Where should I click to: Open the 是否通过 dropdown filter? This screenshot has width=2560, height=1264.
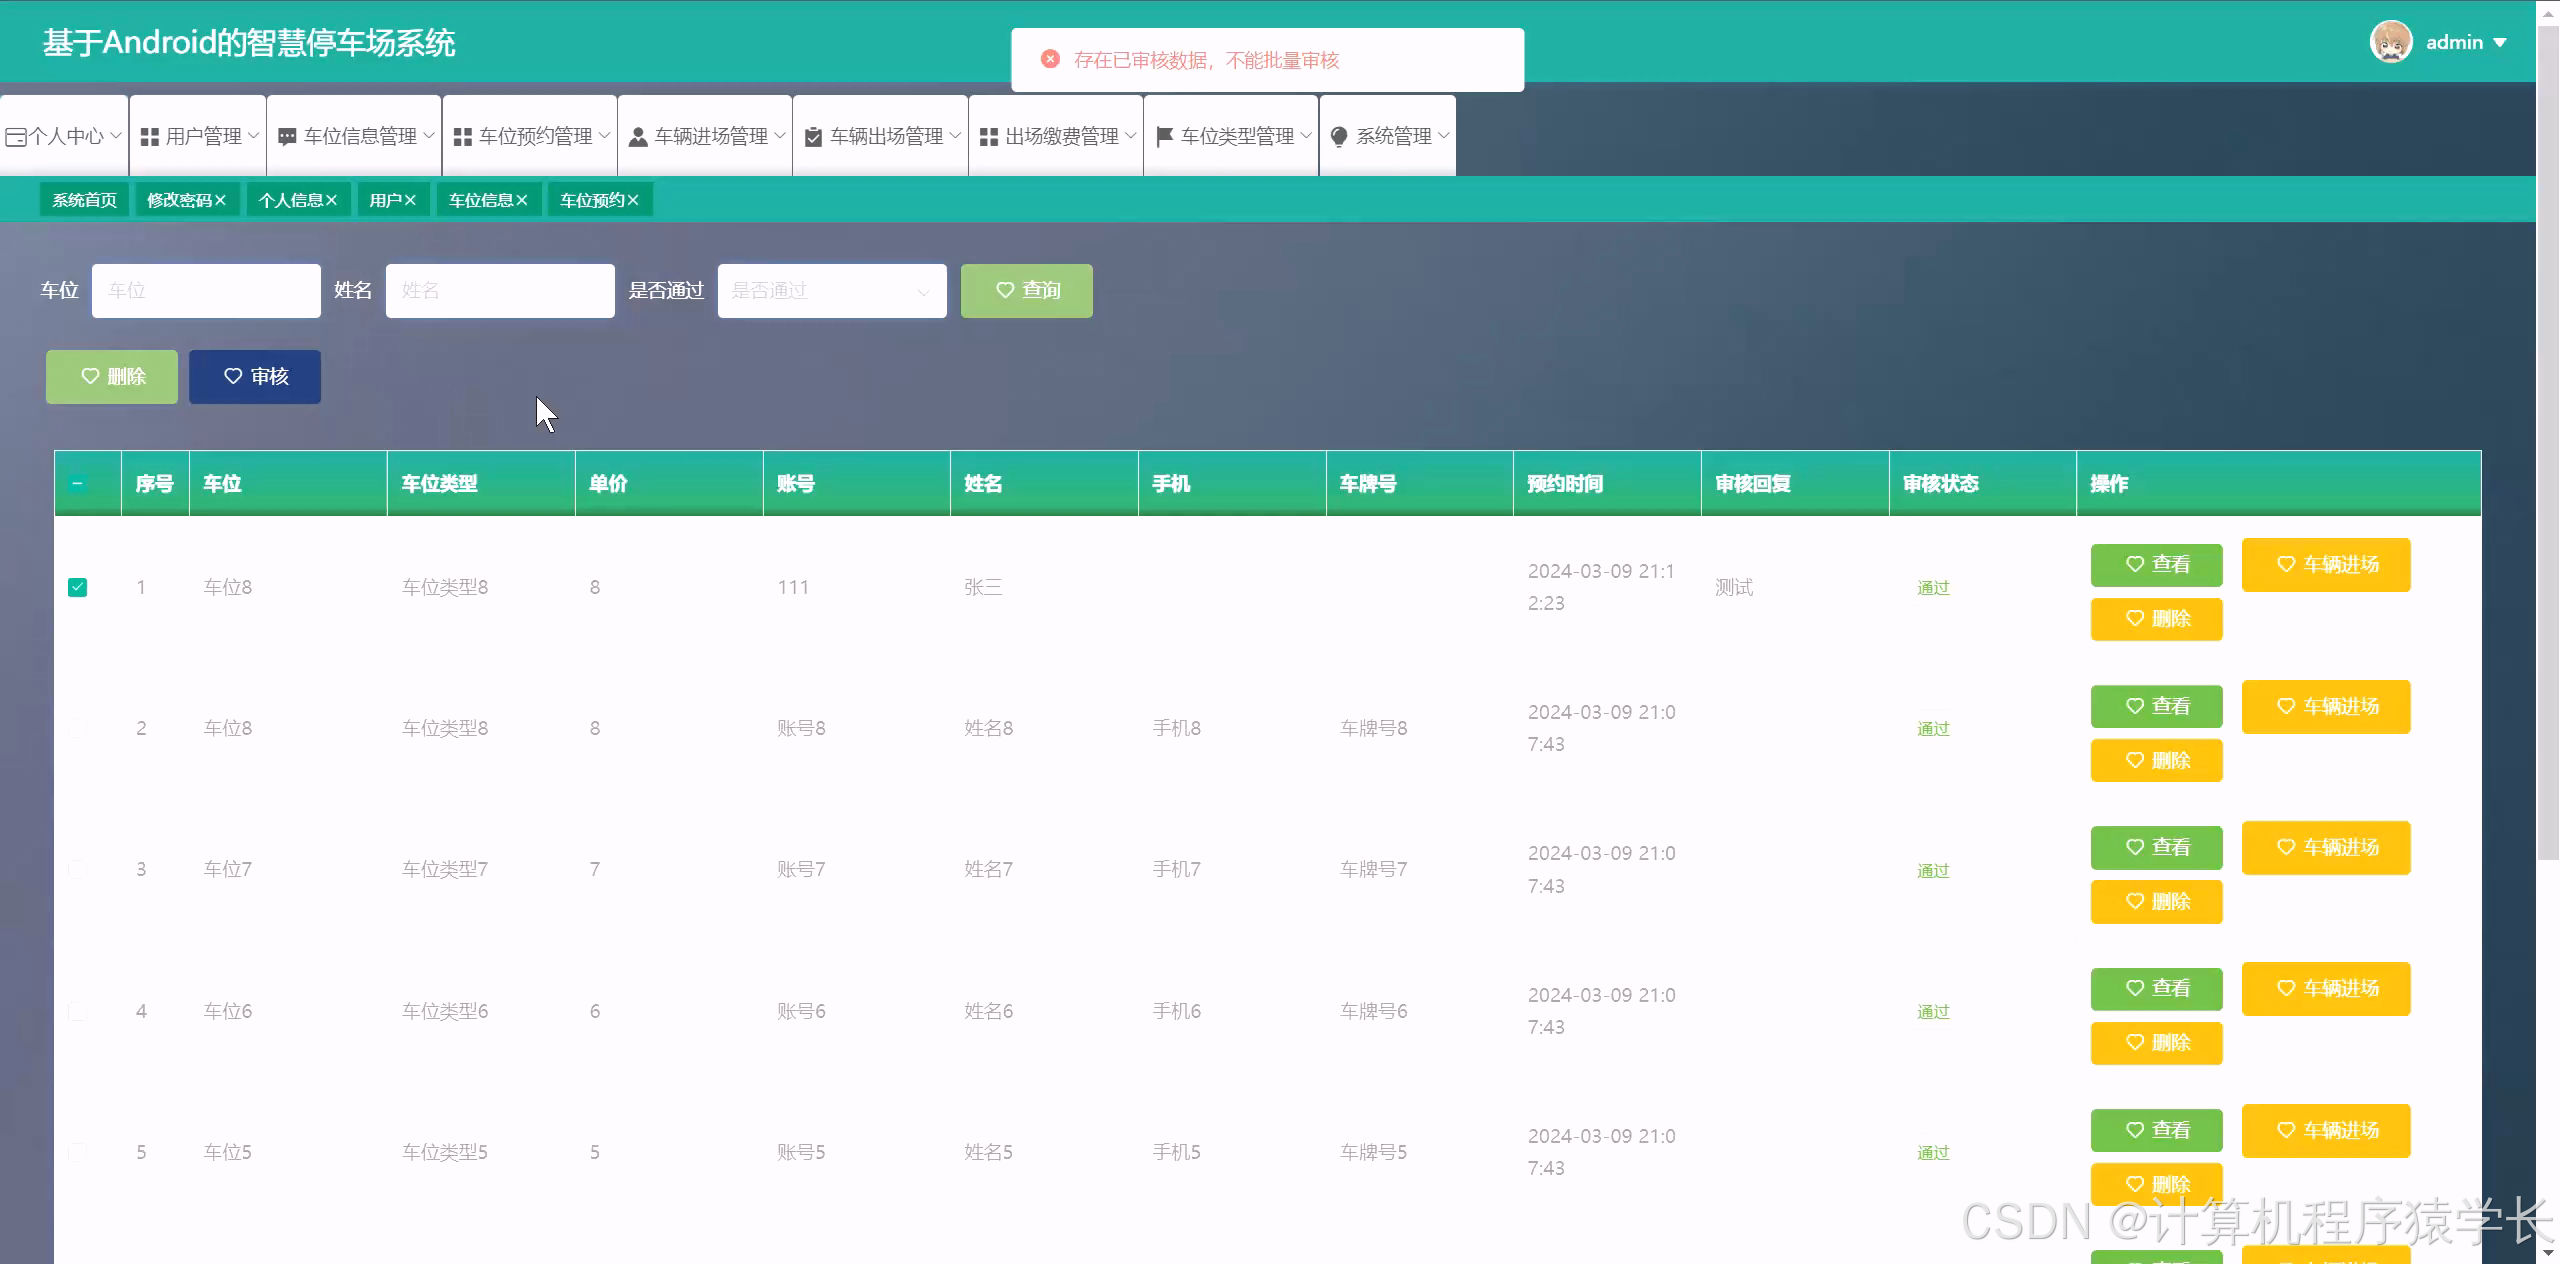coord(831,291)
